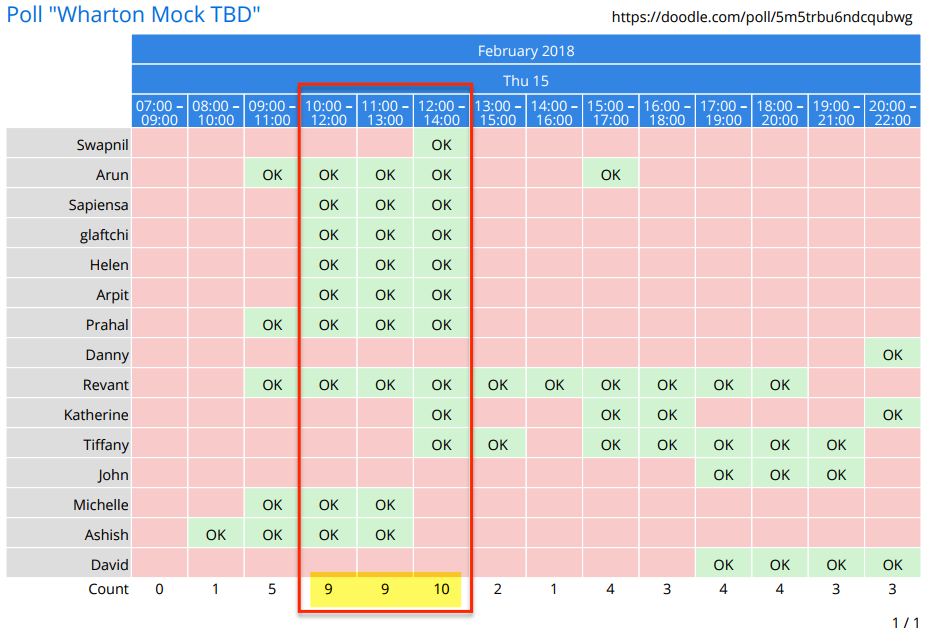This screenshot has width=928, height=637.
Task: Click the 12:00 – 14:00 time slot header
Action: coord(441,113)
